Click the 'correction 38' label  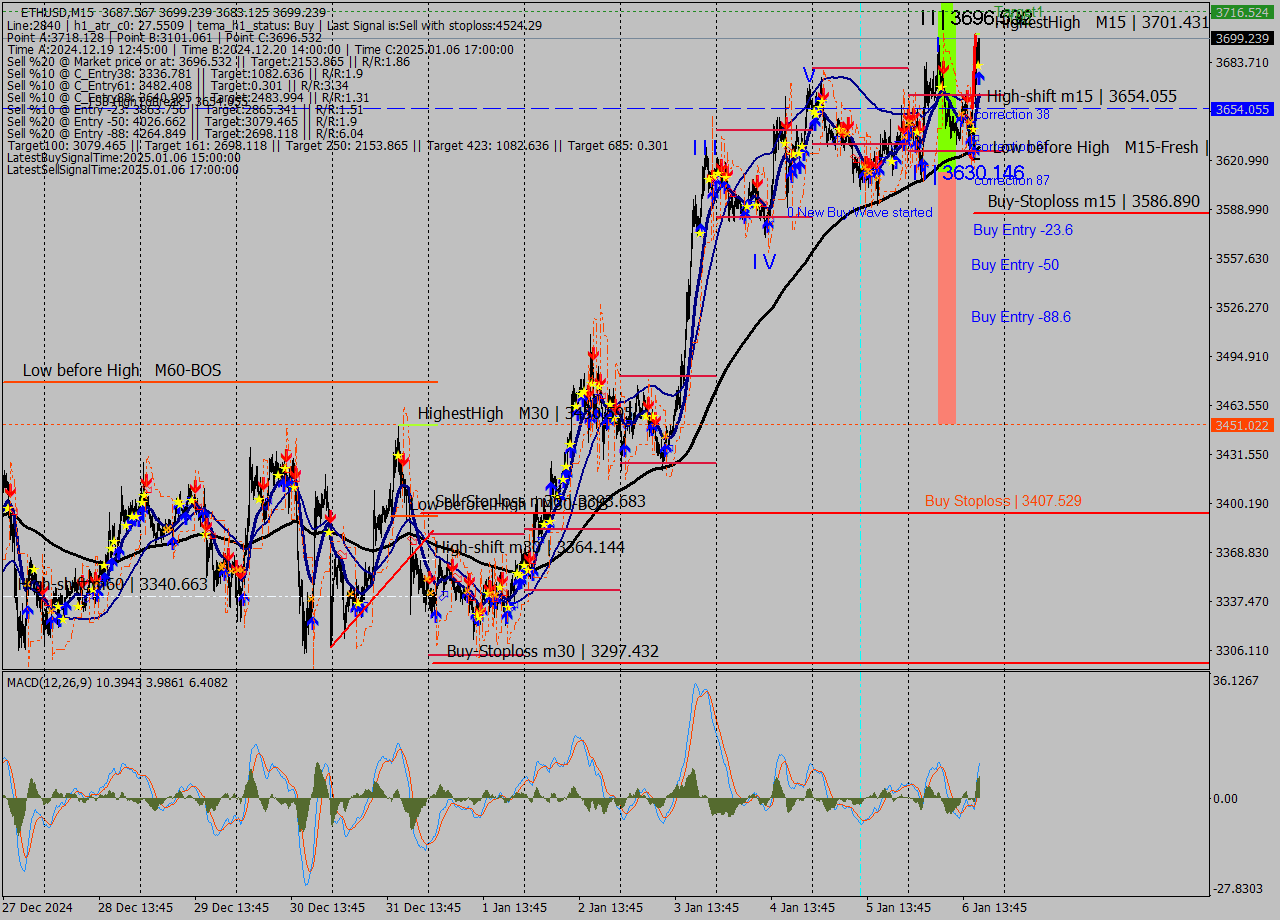(1012, 115)
